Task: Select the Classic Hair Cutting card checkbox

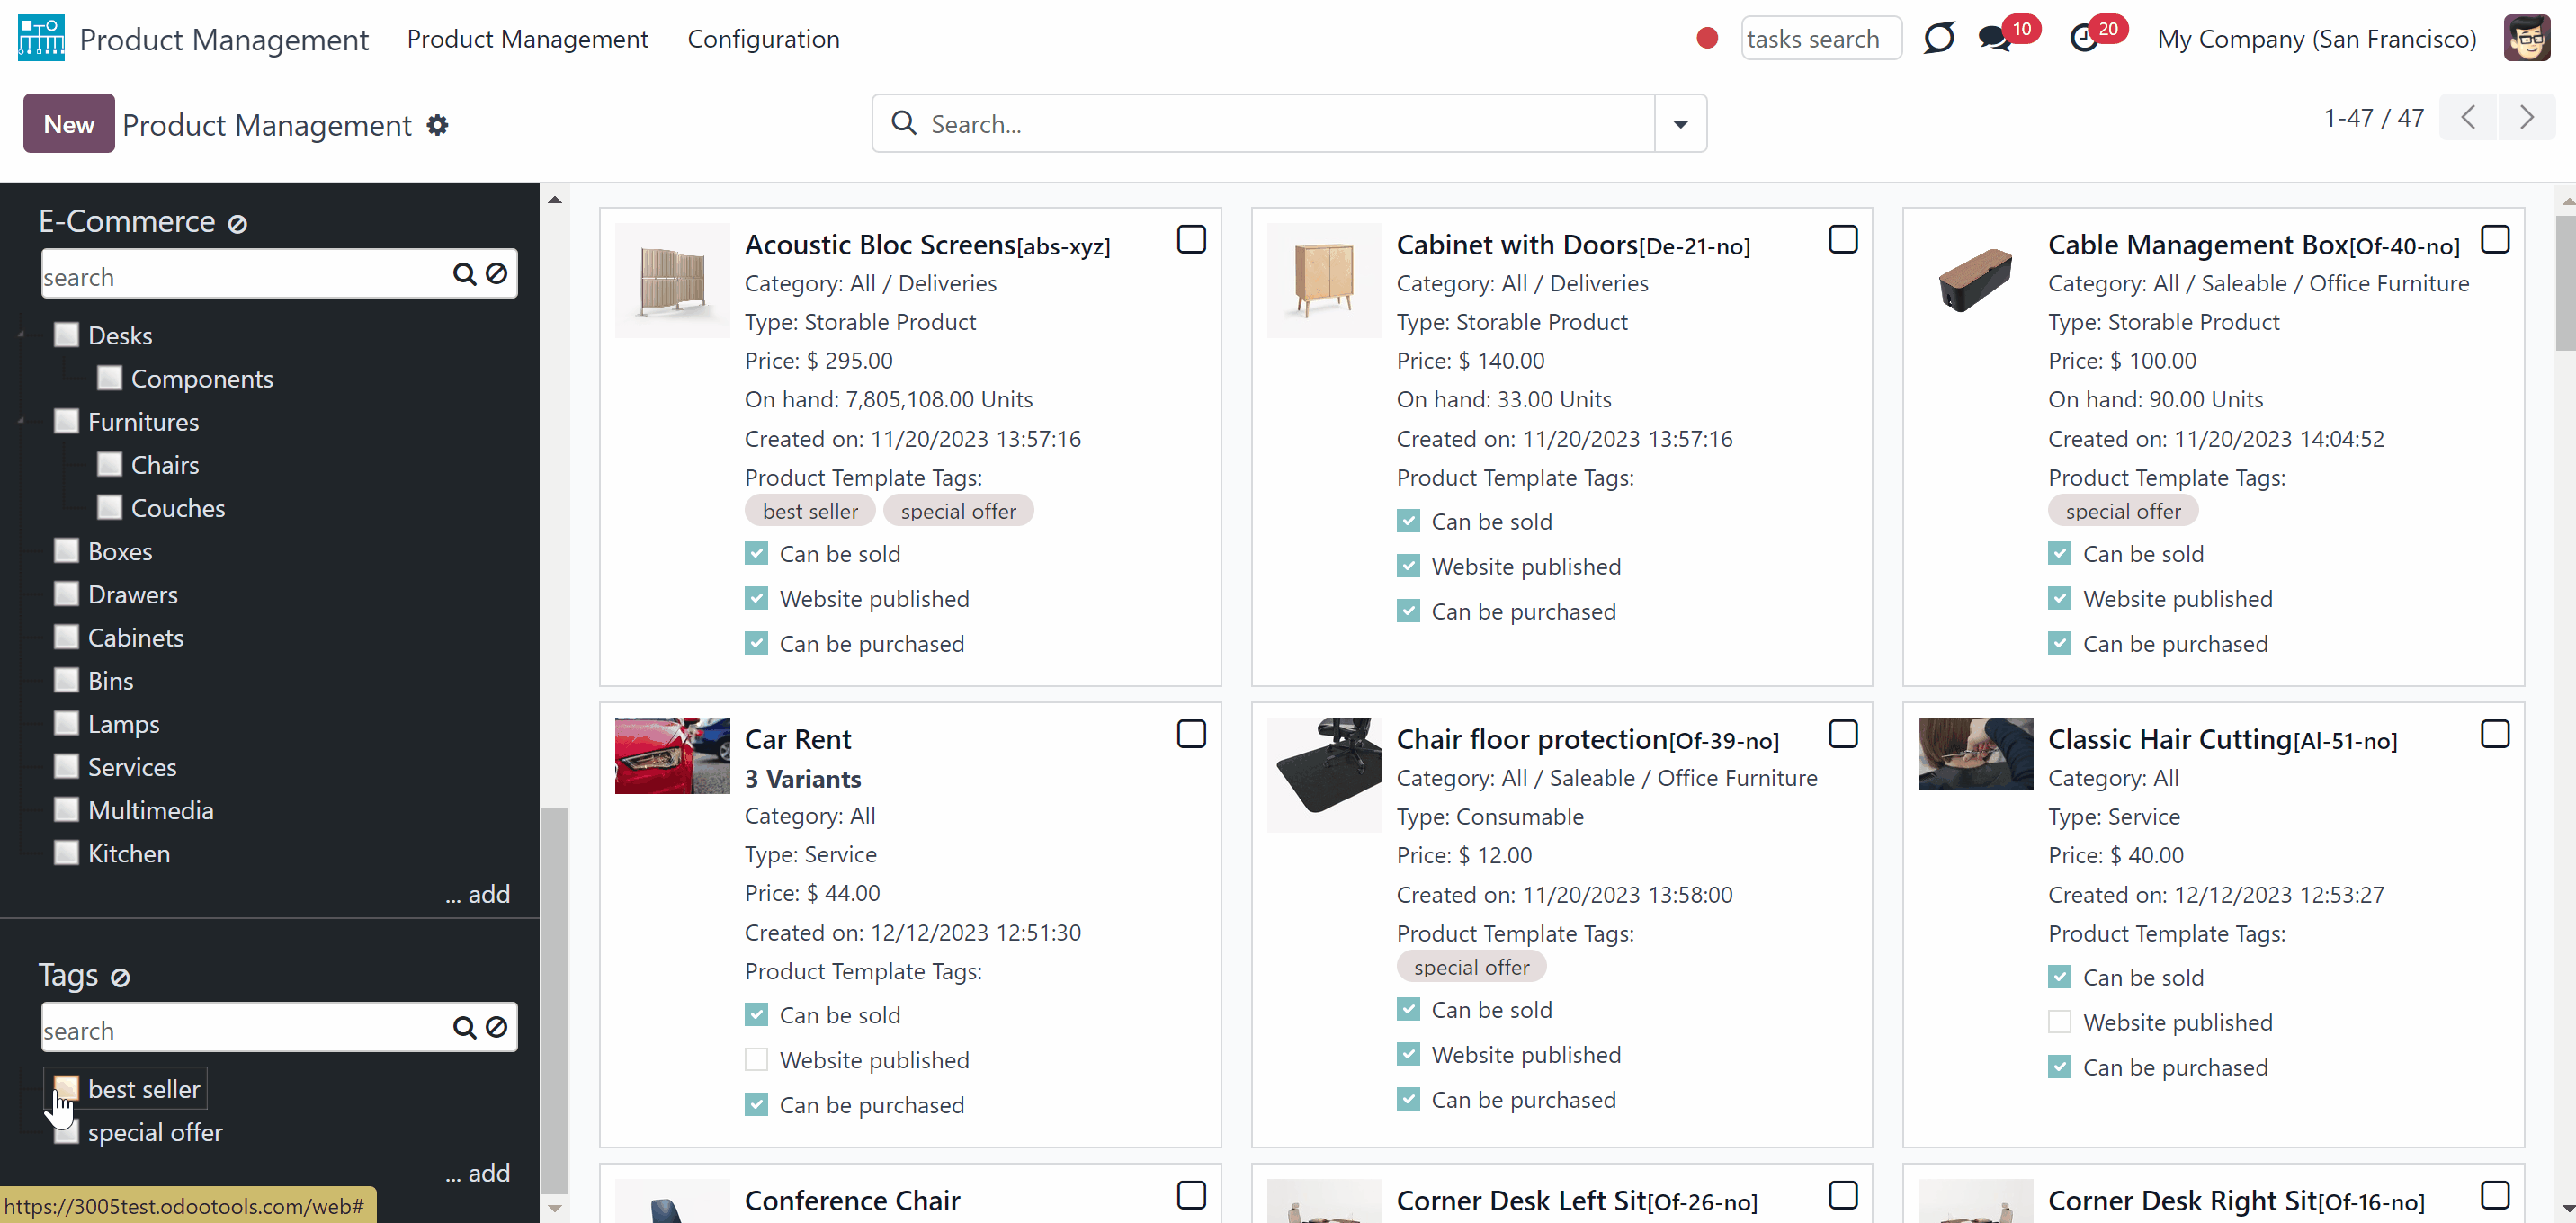Action: click(x=2495, y=734)
